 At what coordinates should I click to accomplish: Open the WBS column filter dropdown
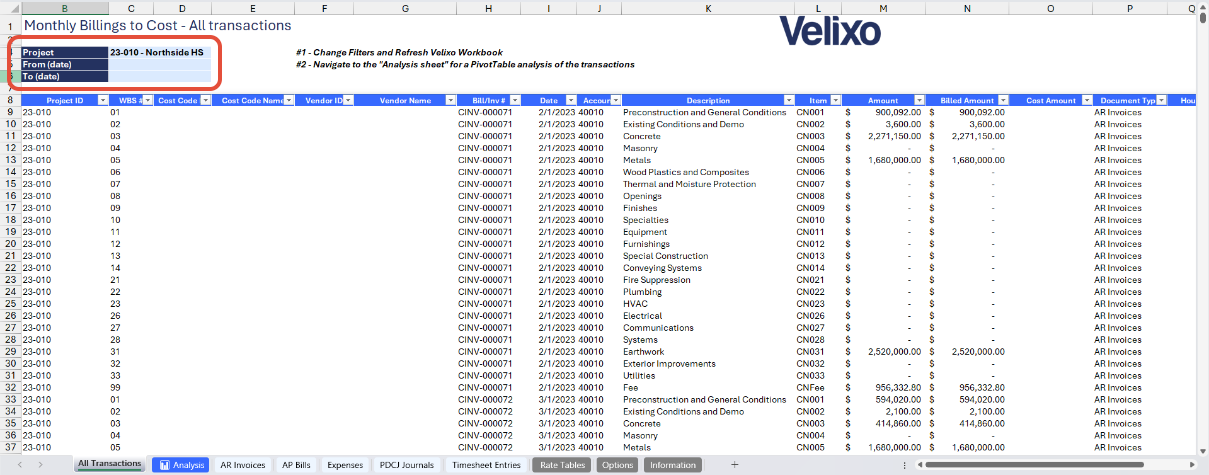147,101
